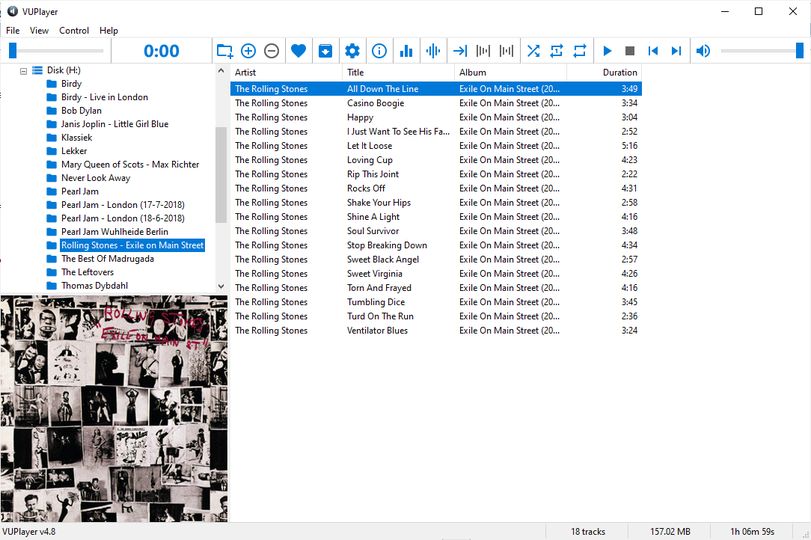Select The Best Of Madrugada folder
The image size is (811, 540).
108,259
